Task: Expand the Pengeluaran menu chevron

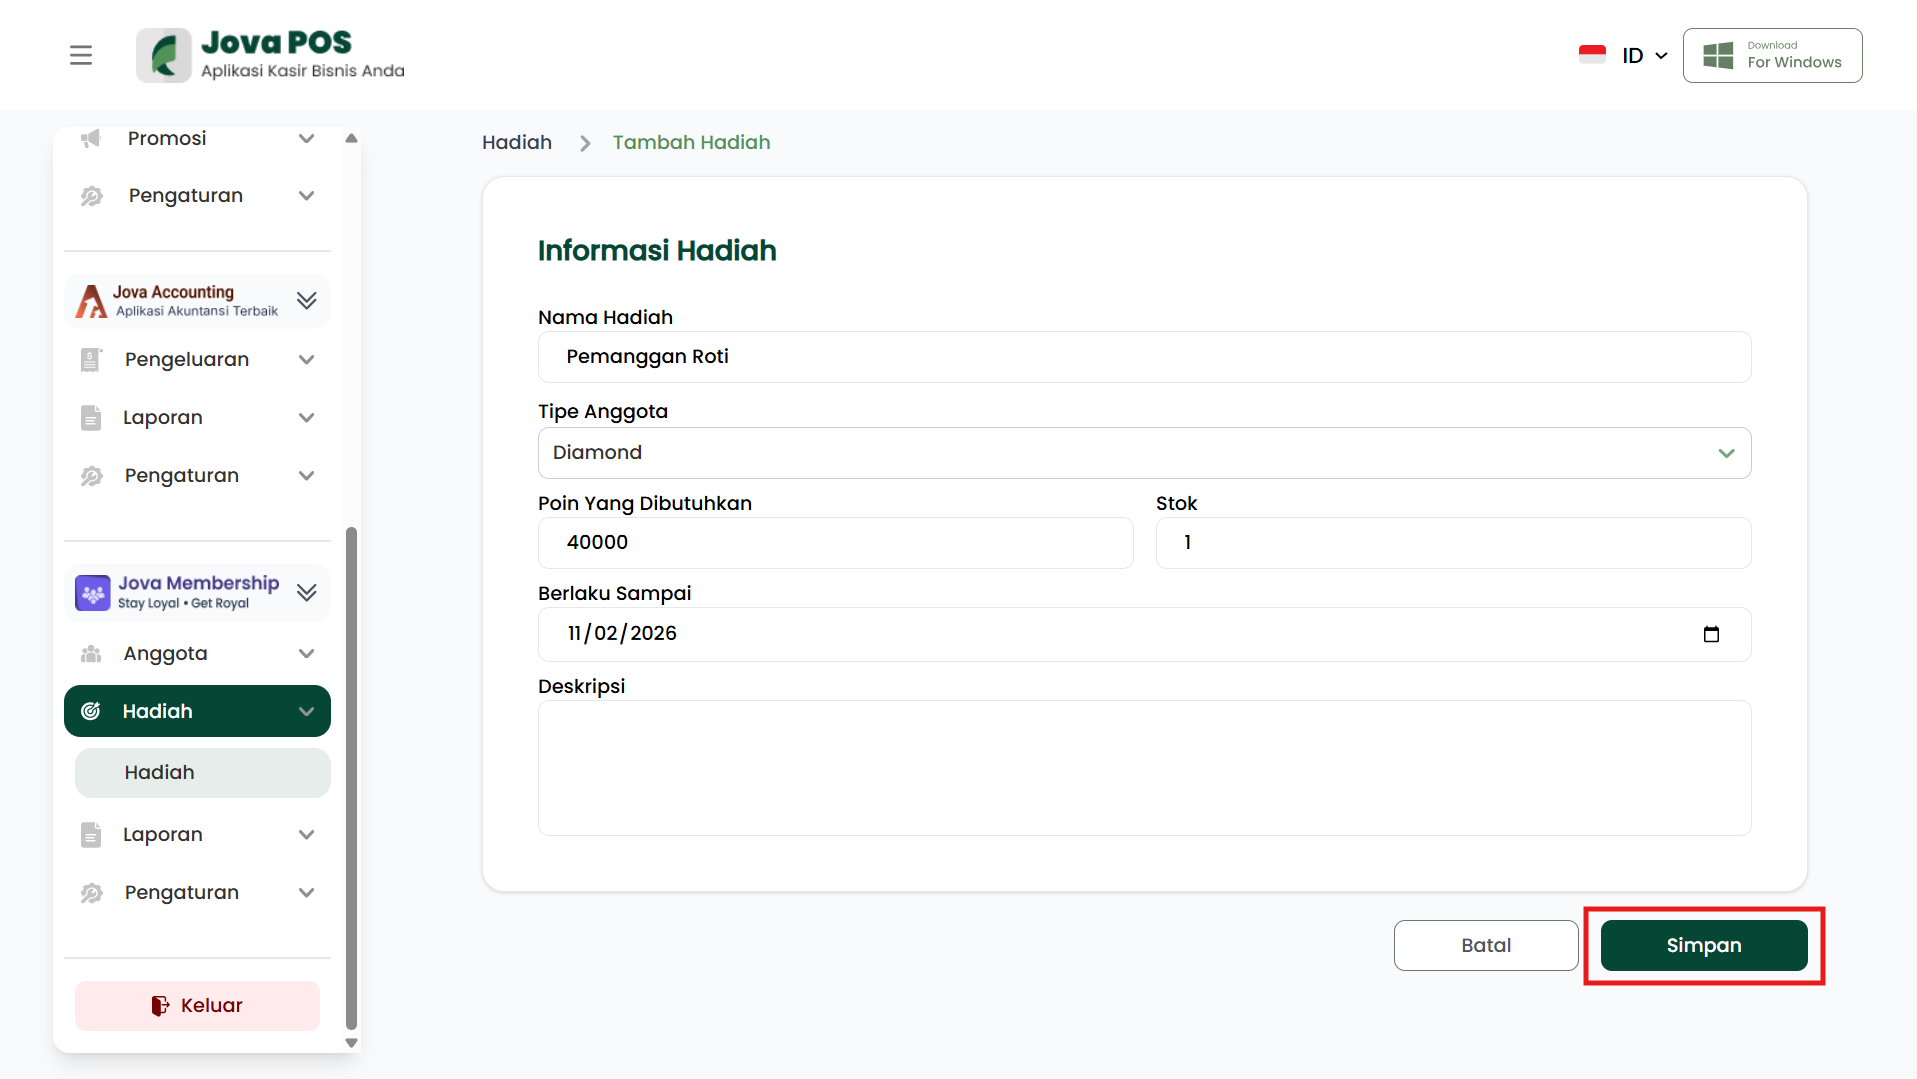Action: pyautogui.click(x=306, y=360)
